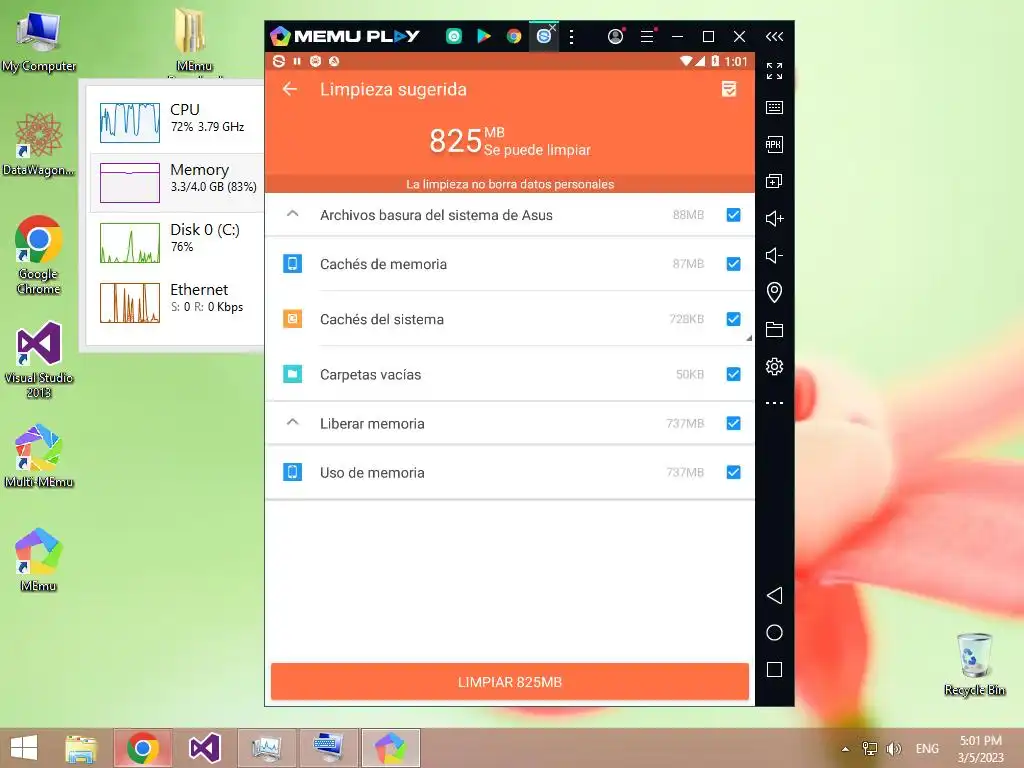Increase volume with MEmu sidebar icon
Viewport: 1024px width, 768px height.
pos(775,218)
